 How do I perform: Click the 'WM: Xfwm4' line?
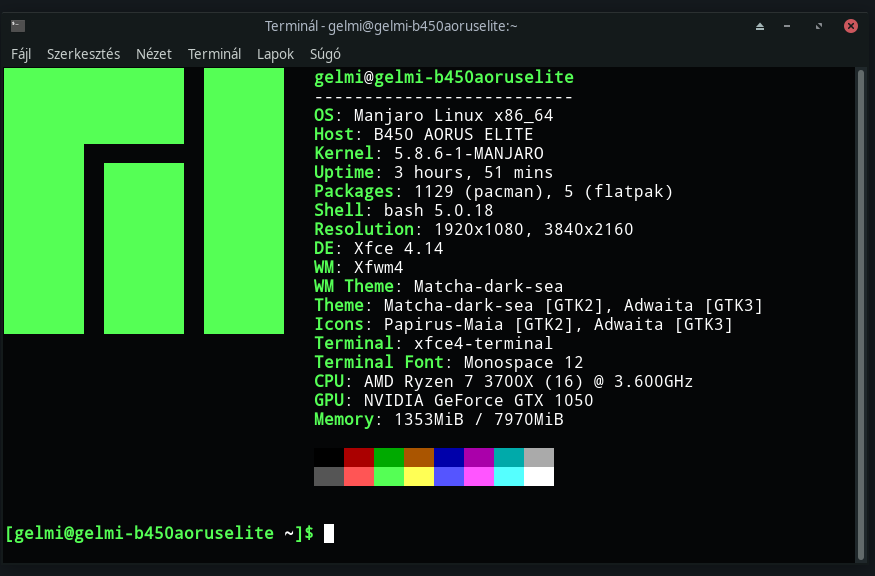tap(358, 267)
